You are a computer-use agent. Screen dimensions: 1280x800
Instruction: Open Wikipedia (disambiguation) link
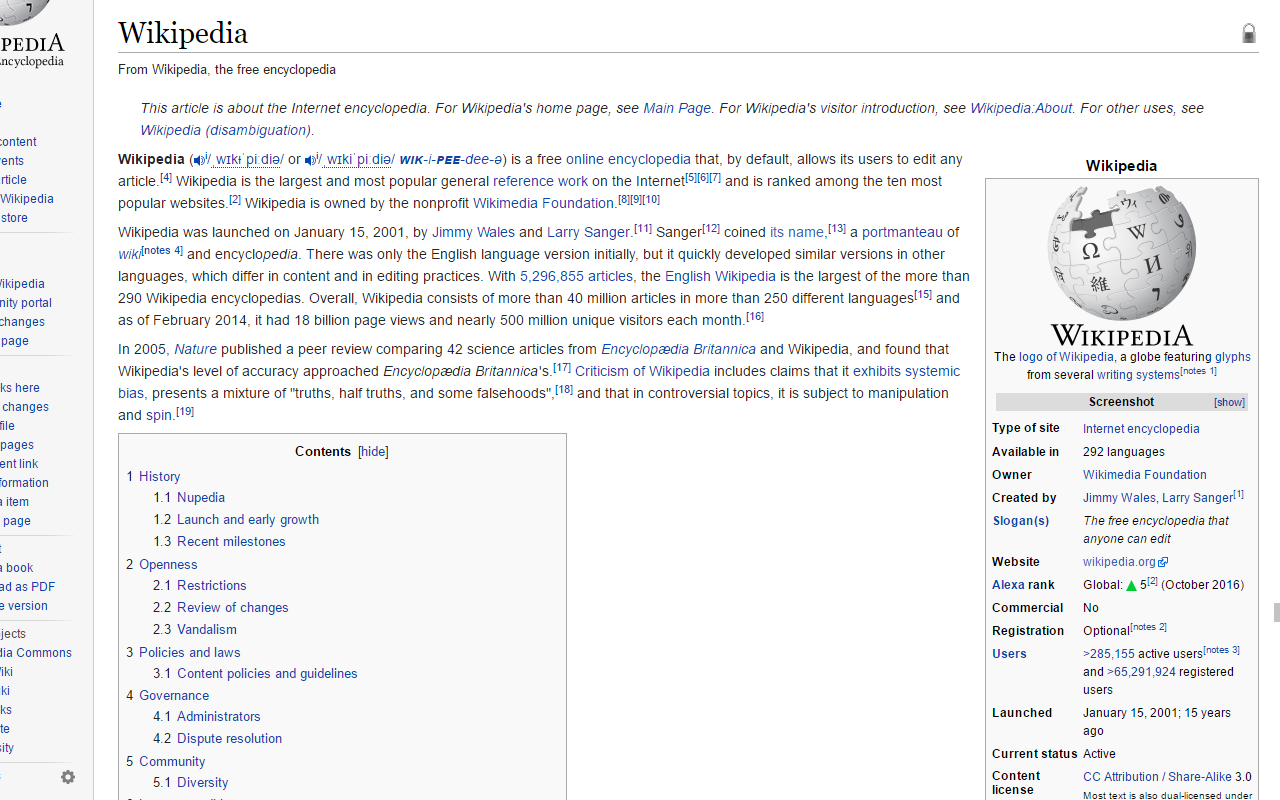(x=226, y=130)
